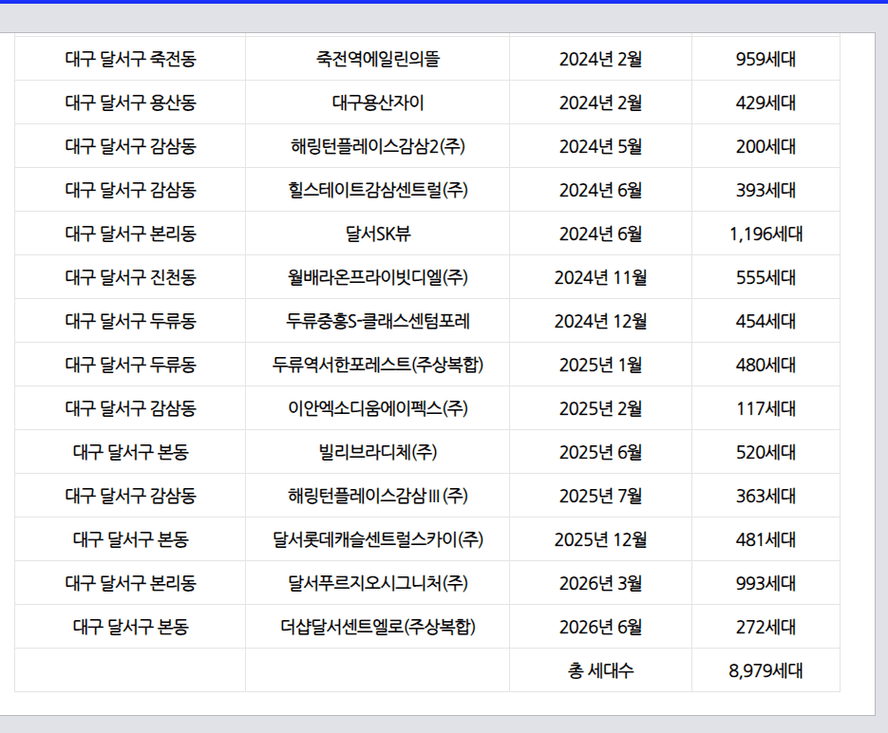Click the '117세대' household count
Screen dimensions: 888x733
766,408
